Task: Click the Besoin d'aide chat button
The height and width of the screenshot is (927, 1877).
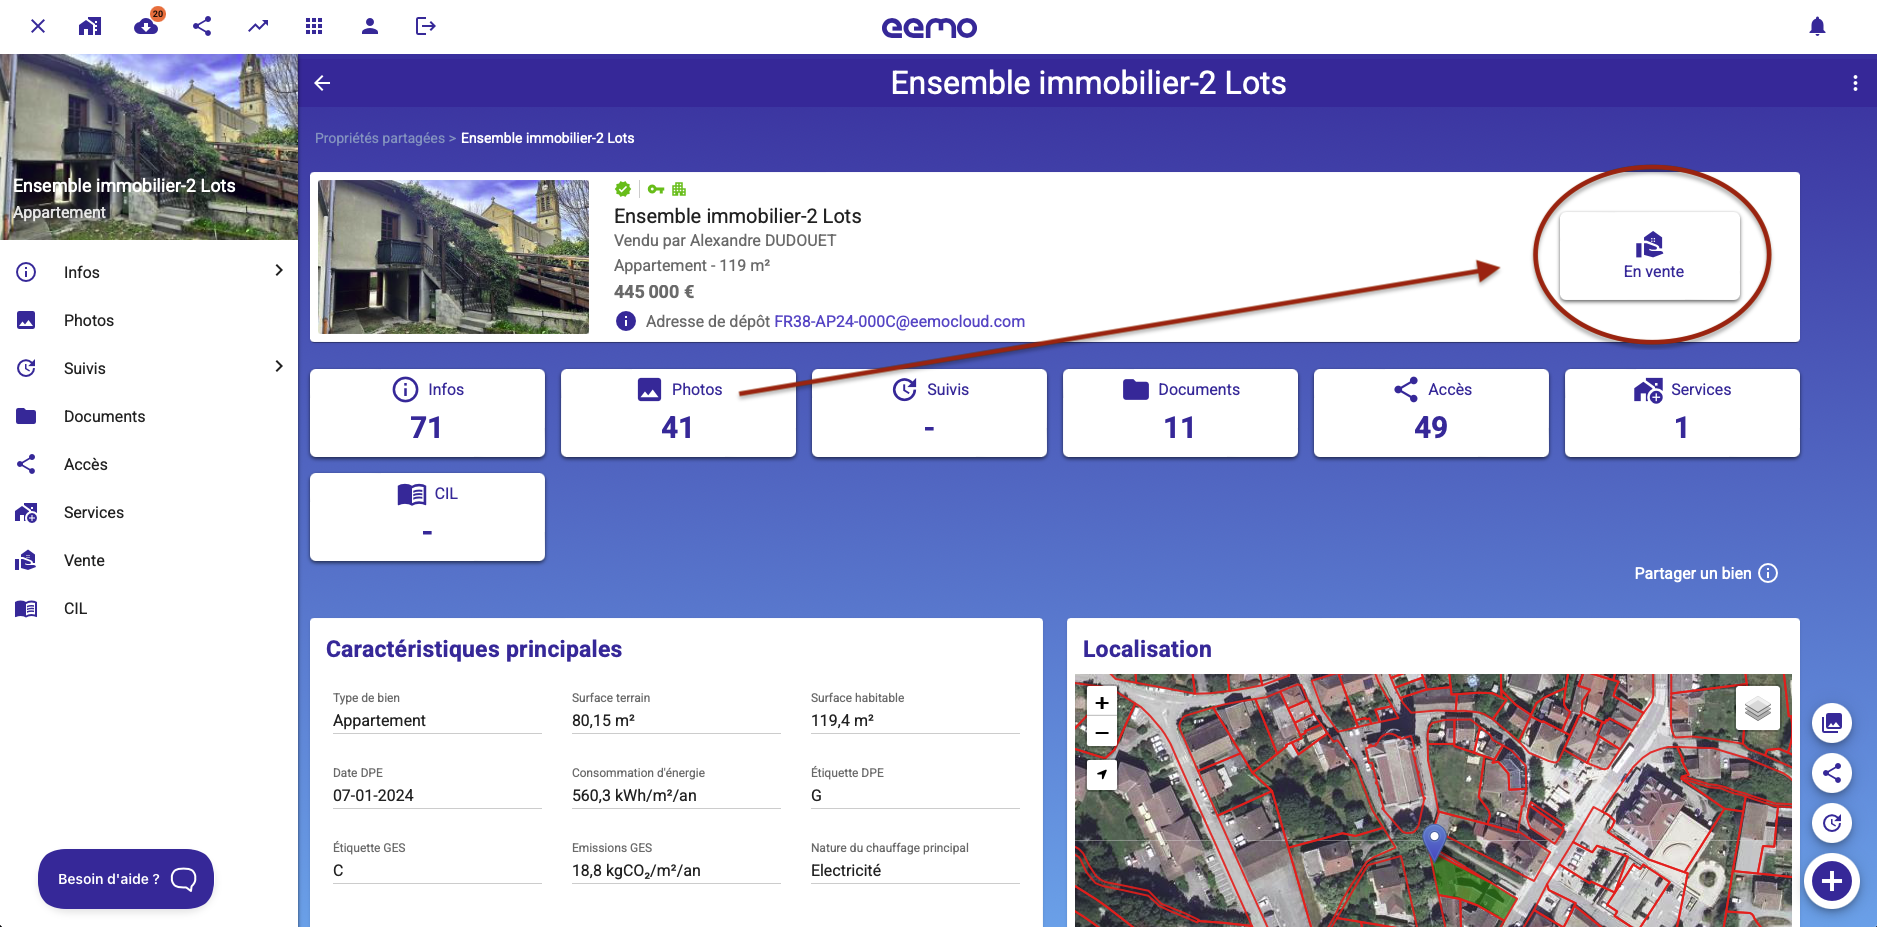Action: coord(126,879)
